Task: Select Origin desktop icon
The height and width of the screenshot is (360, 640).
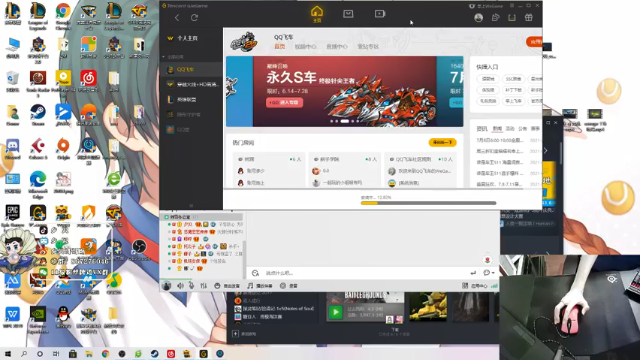Action: tap(63, 148)
